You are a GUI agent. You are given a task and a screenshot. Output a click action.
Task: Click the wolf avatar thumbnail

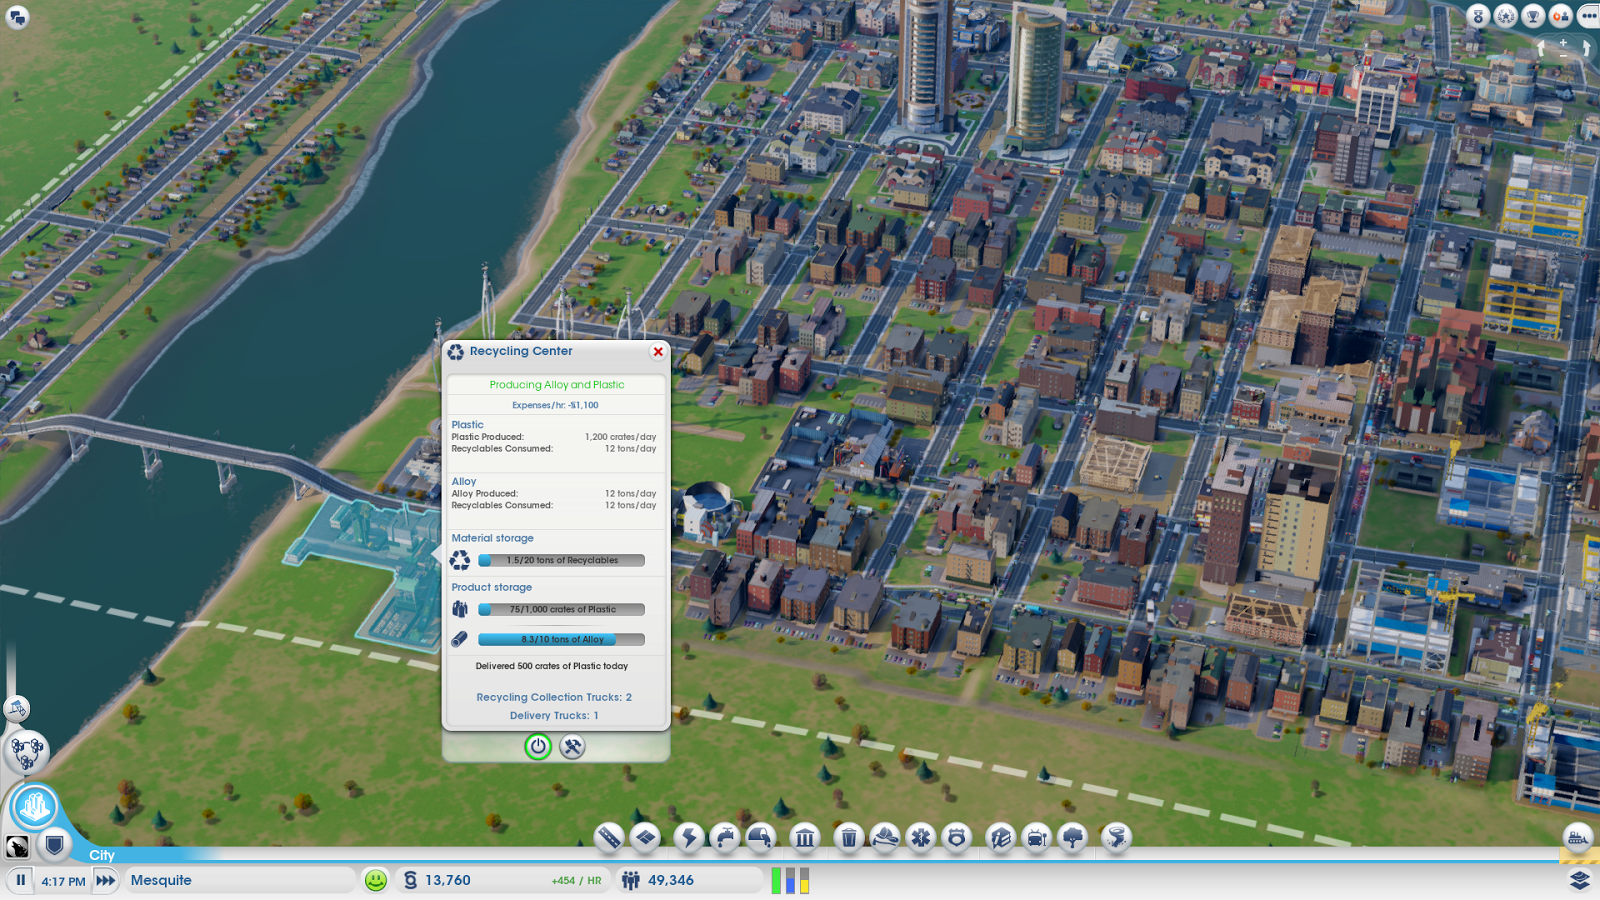pos(17,847)
